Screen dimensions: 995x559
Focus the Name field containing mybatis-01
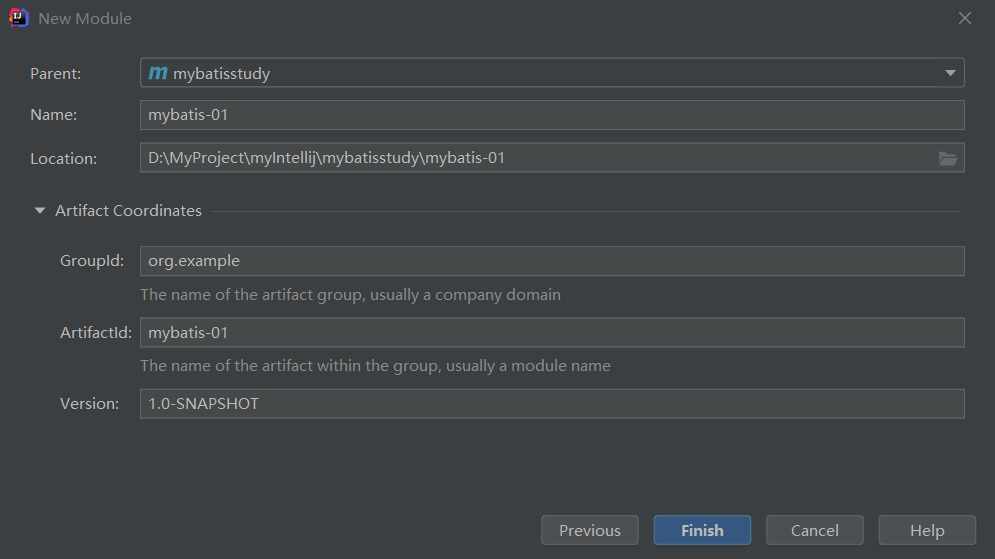(552, 115)
